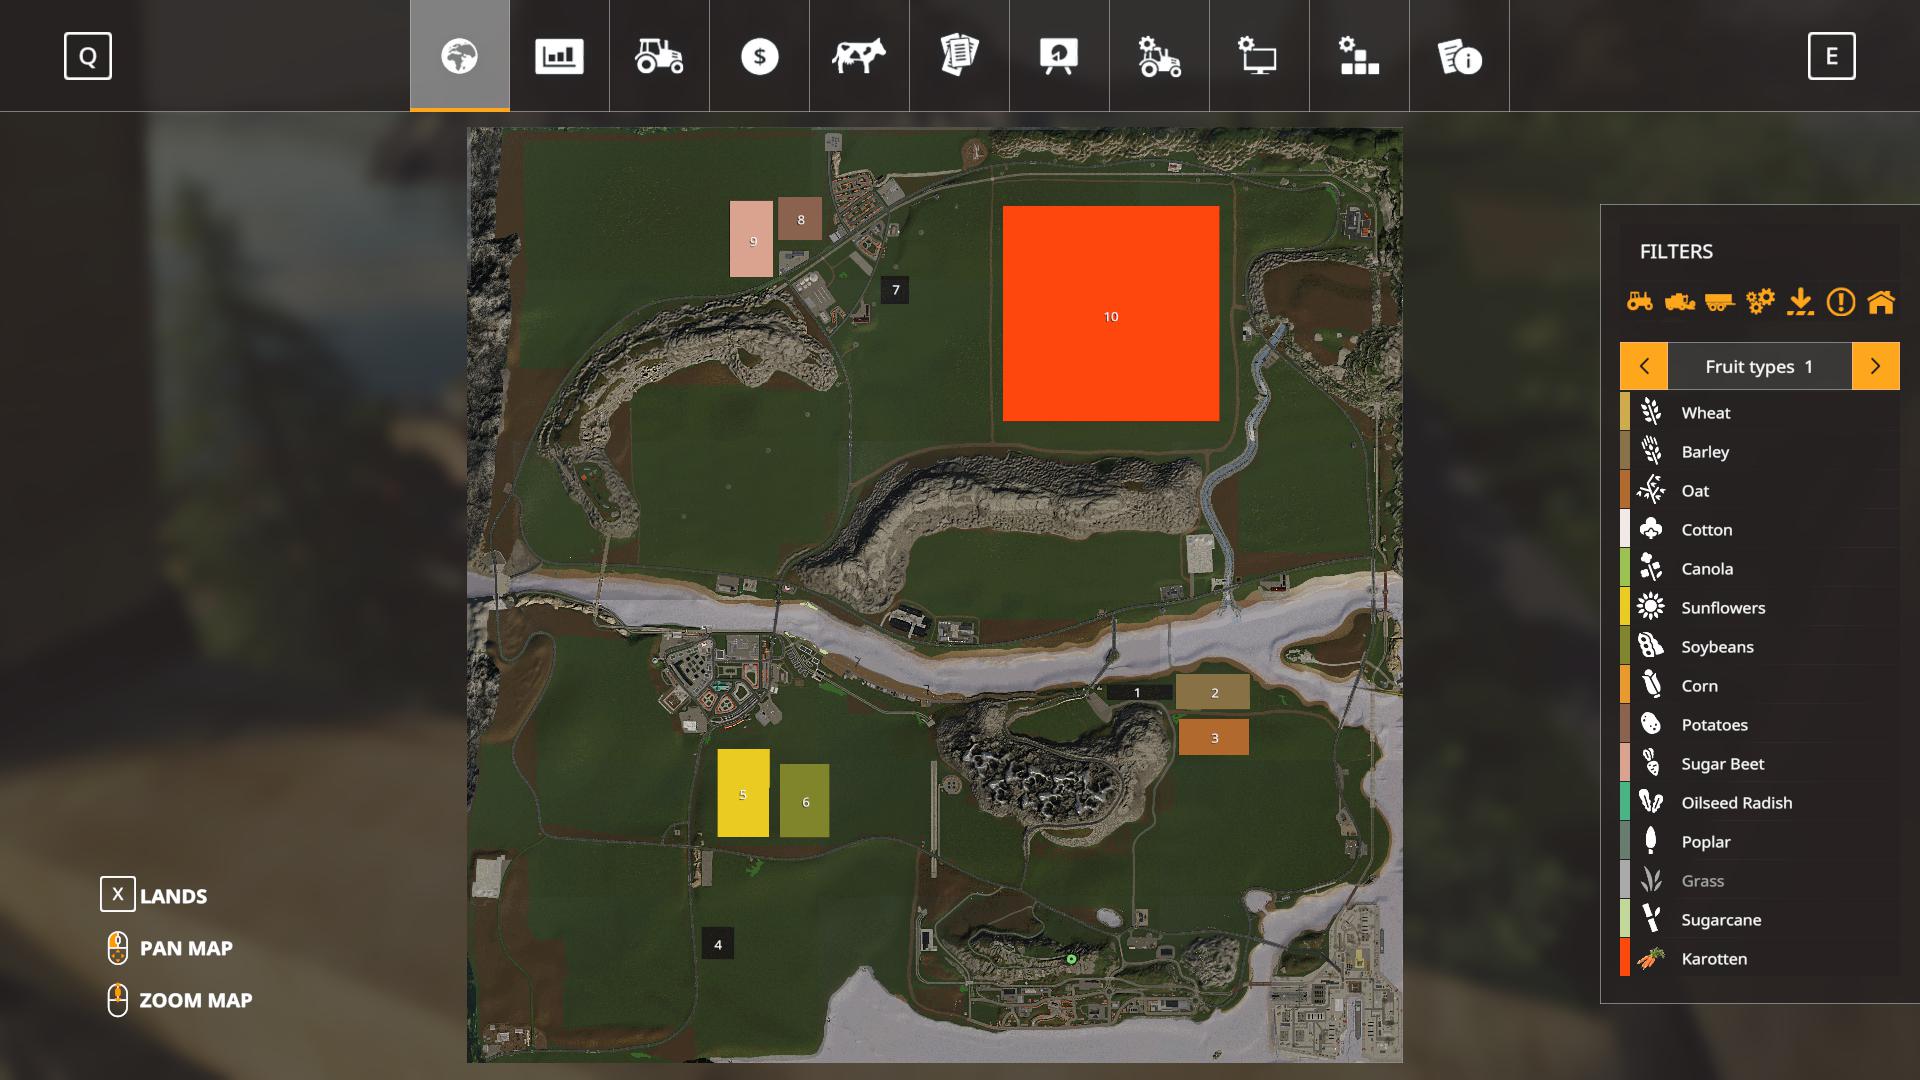Open the blocks with gear settings tab
The image size is (1920, 1080).
click(x=1359, y=56)
